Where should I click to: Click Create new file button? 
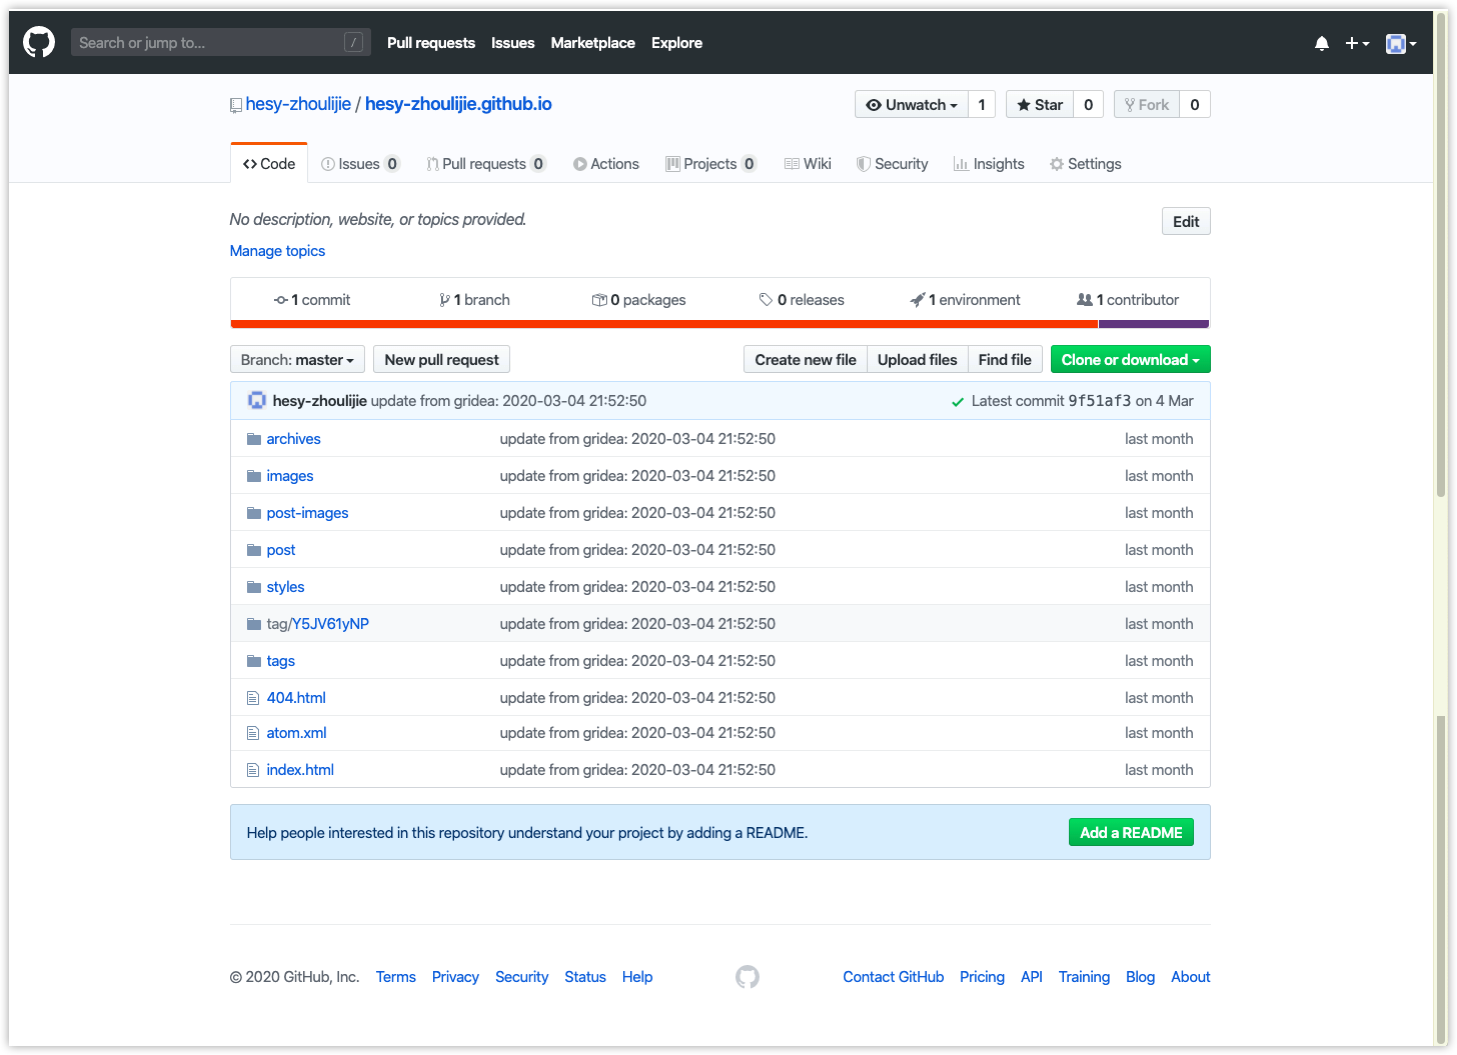[805, 360]
